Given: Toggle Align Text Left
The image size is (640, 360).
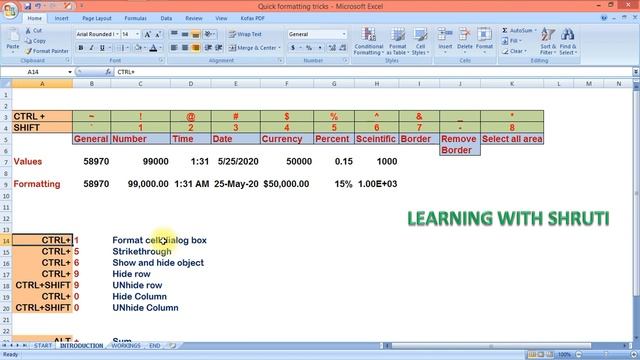Looking at the screenshot, I should tap(174, 48).
